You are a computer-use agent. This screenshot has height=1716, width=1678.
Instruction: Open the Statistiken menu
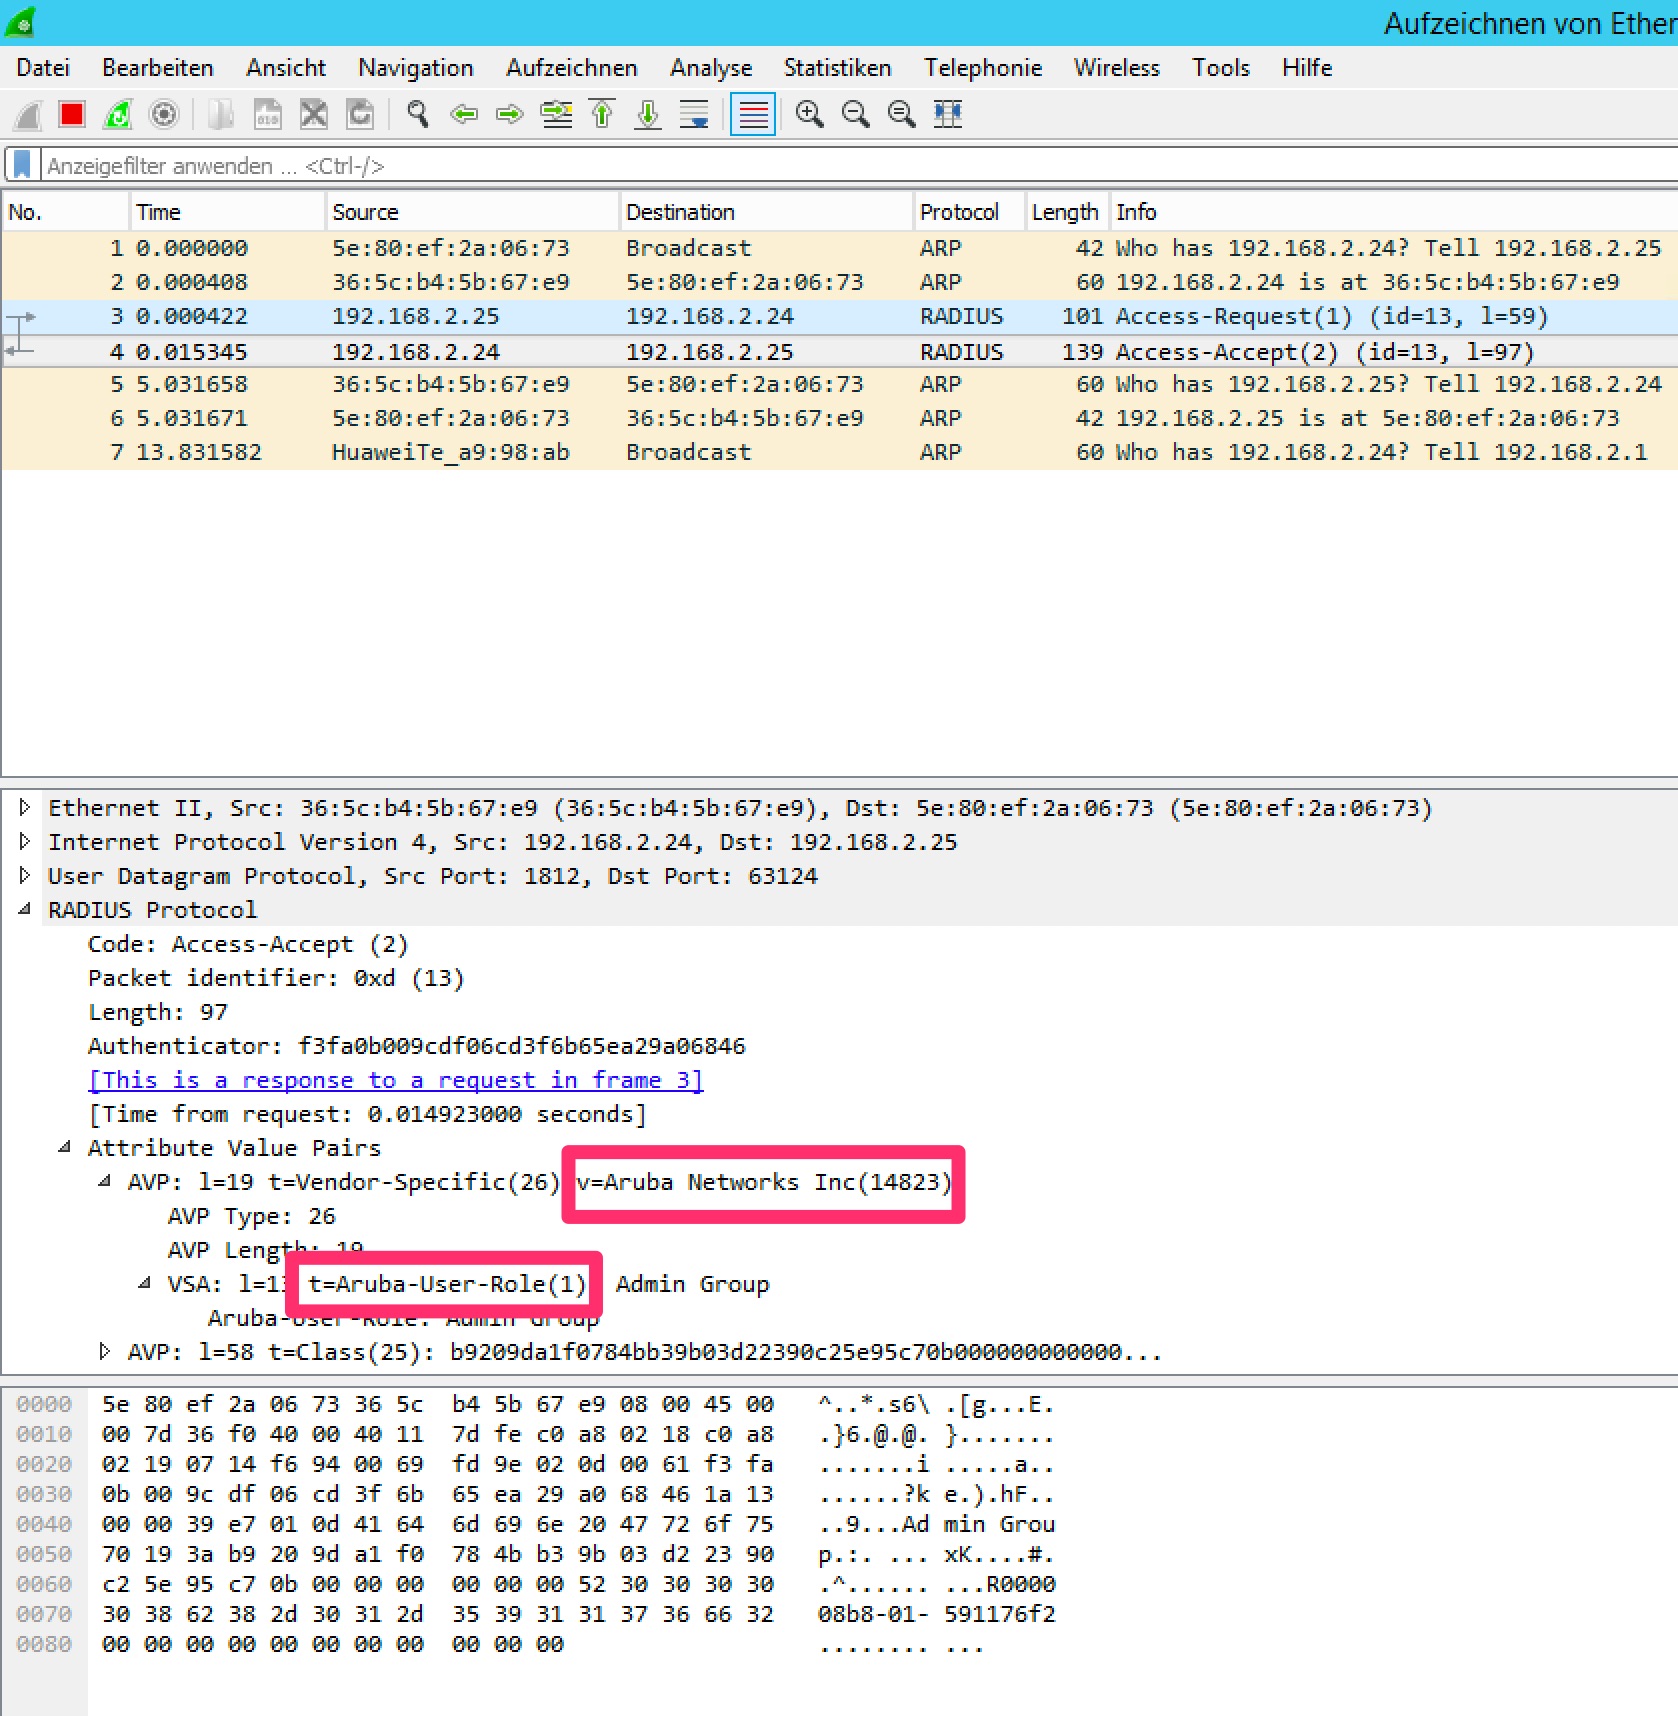[837, 67]
